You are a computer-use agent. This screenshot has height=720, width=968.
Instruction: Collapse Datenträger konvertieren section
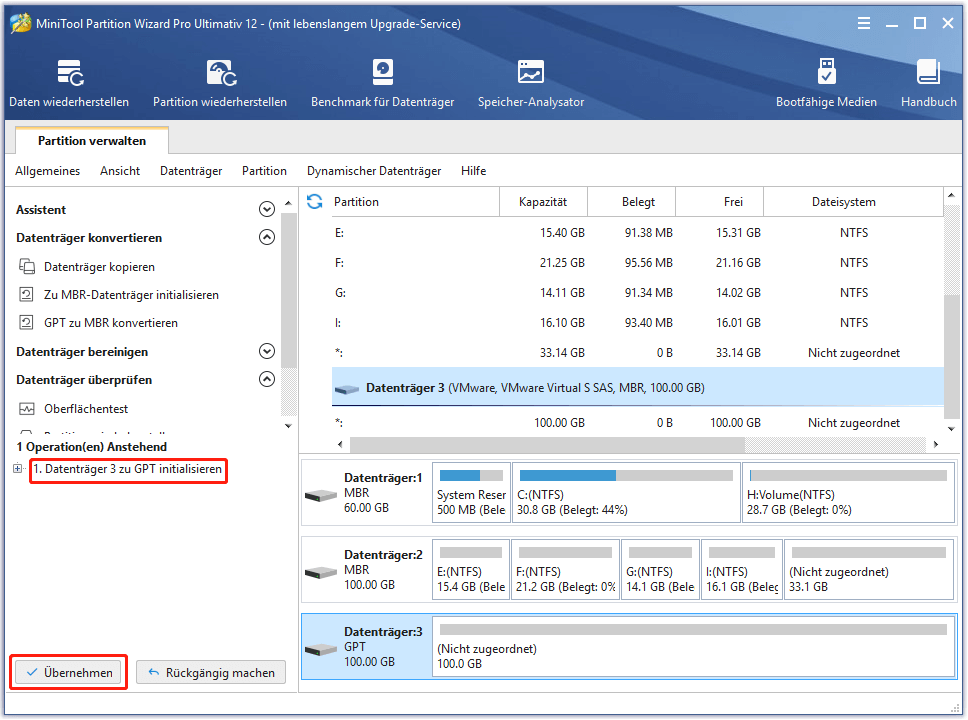(267, 237)
